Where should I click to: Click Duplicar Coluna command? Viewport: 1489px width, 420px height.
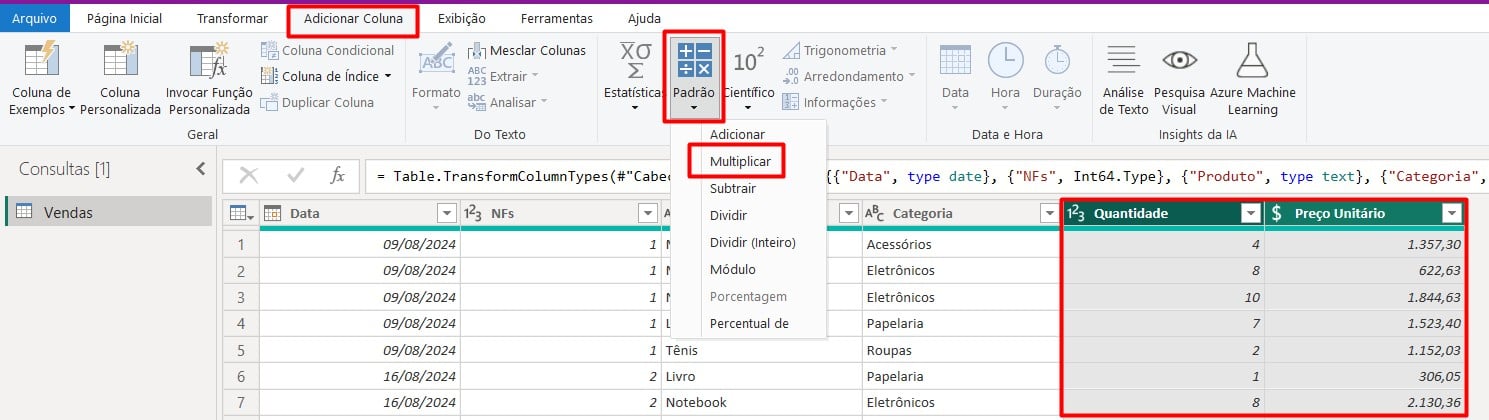click(x=317, y=102)
